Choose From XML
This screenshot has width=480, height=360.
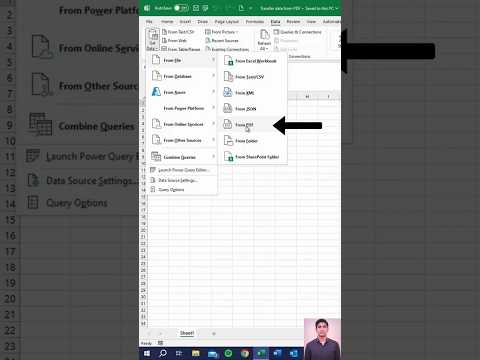[x=252, y=93]
